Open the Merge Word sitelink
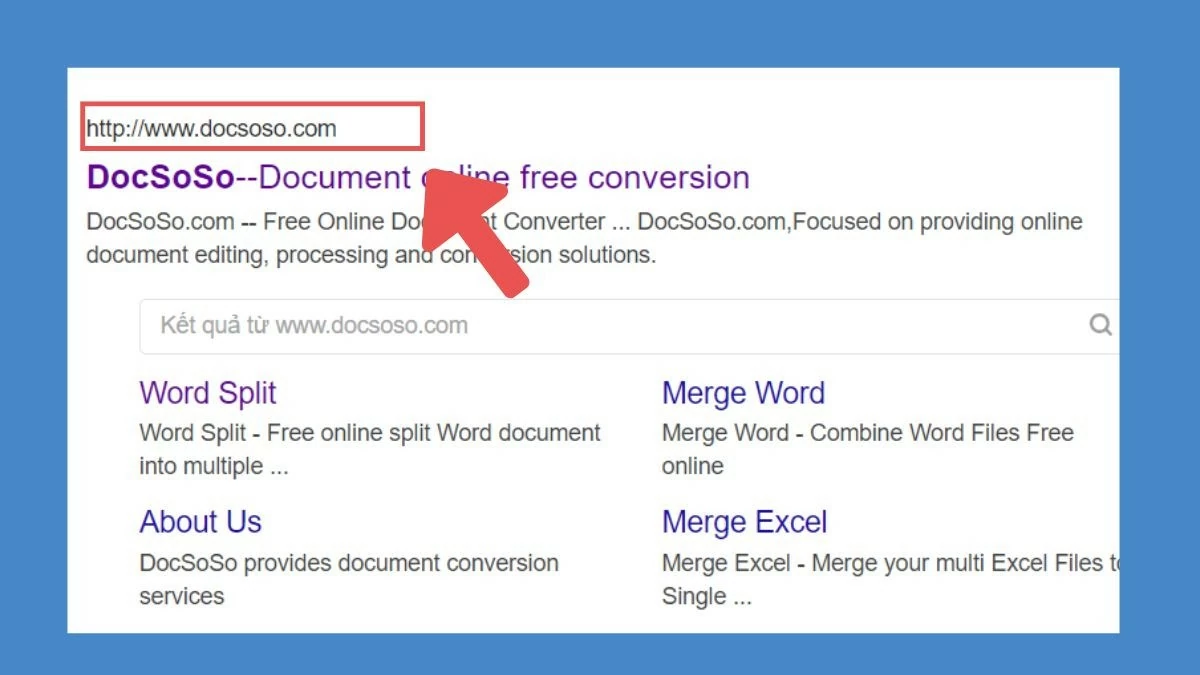The width and height of the screenshot is (1200, 675). [743, 393]
